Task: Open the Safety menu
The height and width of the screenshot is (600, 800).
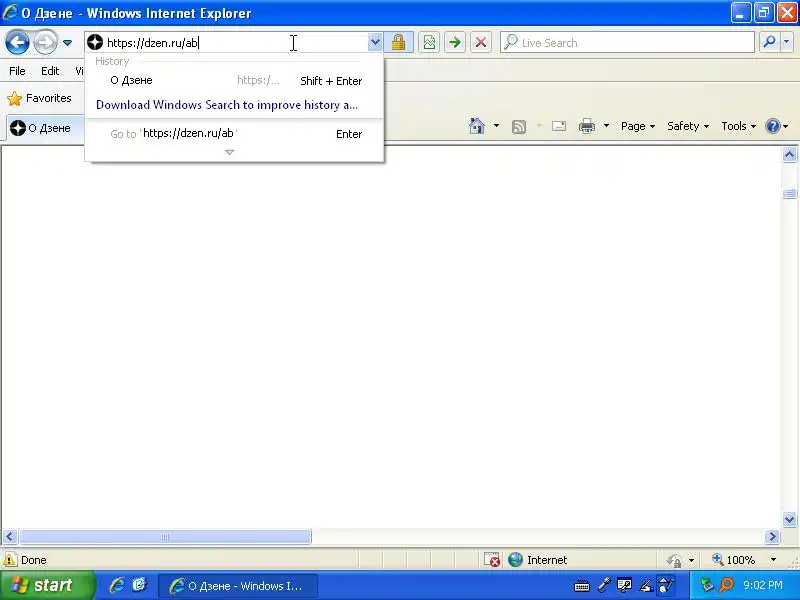Action: point(688,126)
